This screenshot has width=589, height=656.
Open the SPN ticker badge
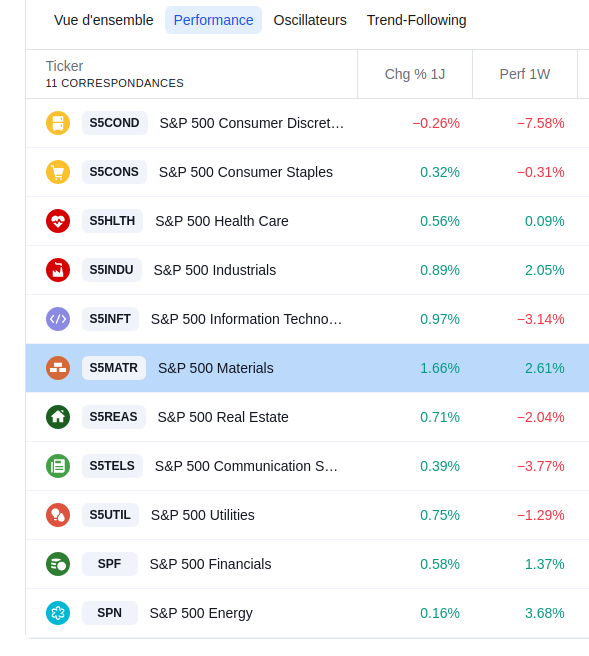tap(110, 612)
